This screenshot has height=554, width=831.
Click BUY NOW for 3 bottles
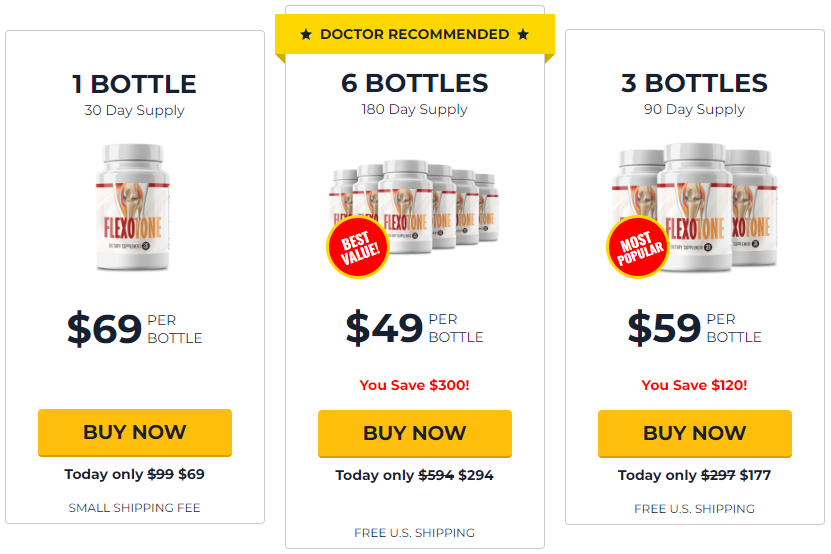[694, 433]
